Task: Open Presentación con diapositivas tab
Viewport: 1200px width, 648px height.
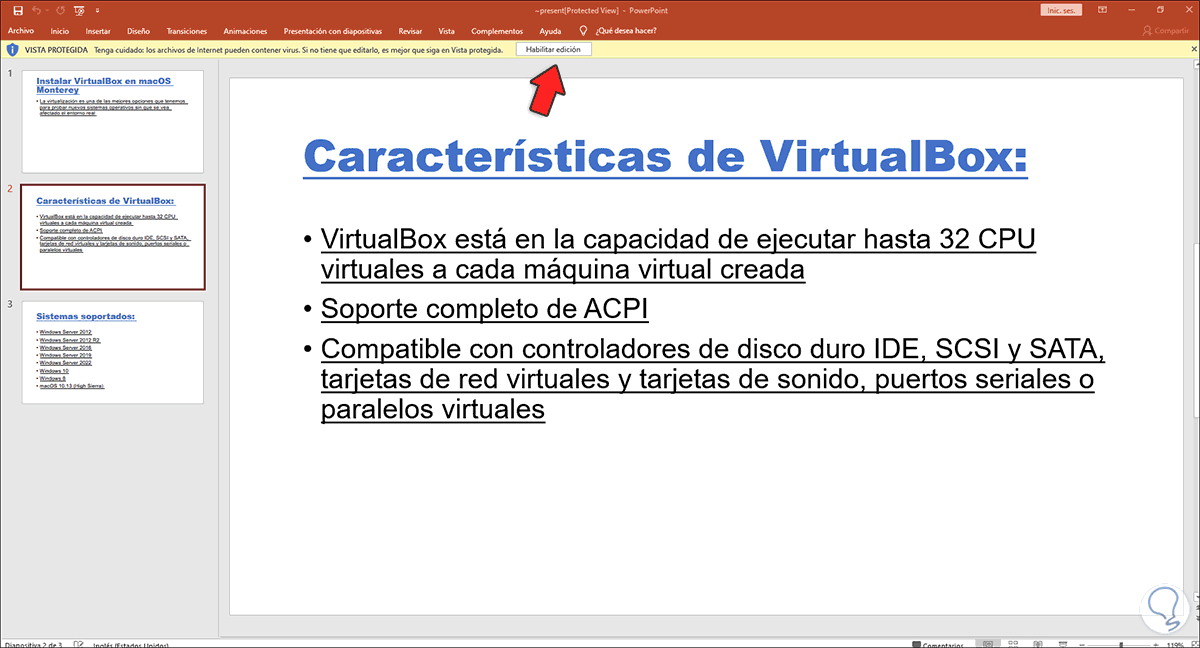Action: [333, 31]
